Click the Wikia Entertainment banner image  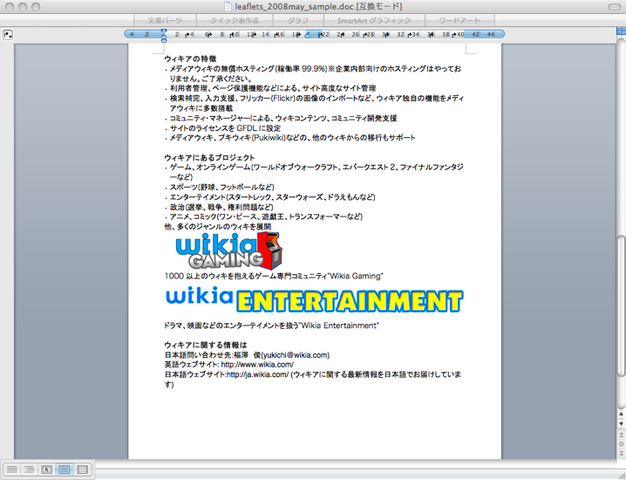click(314, 300)
